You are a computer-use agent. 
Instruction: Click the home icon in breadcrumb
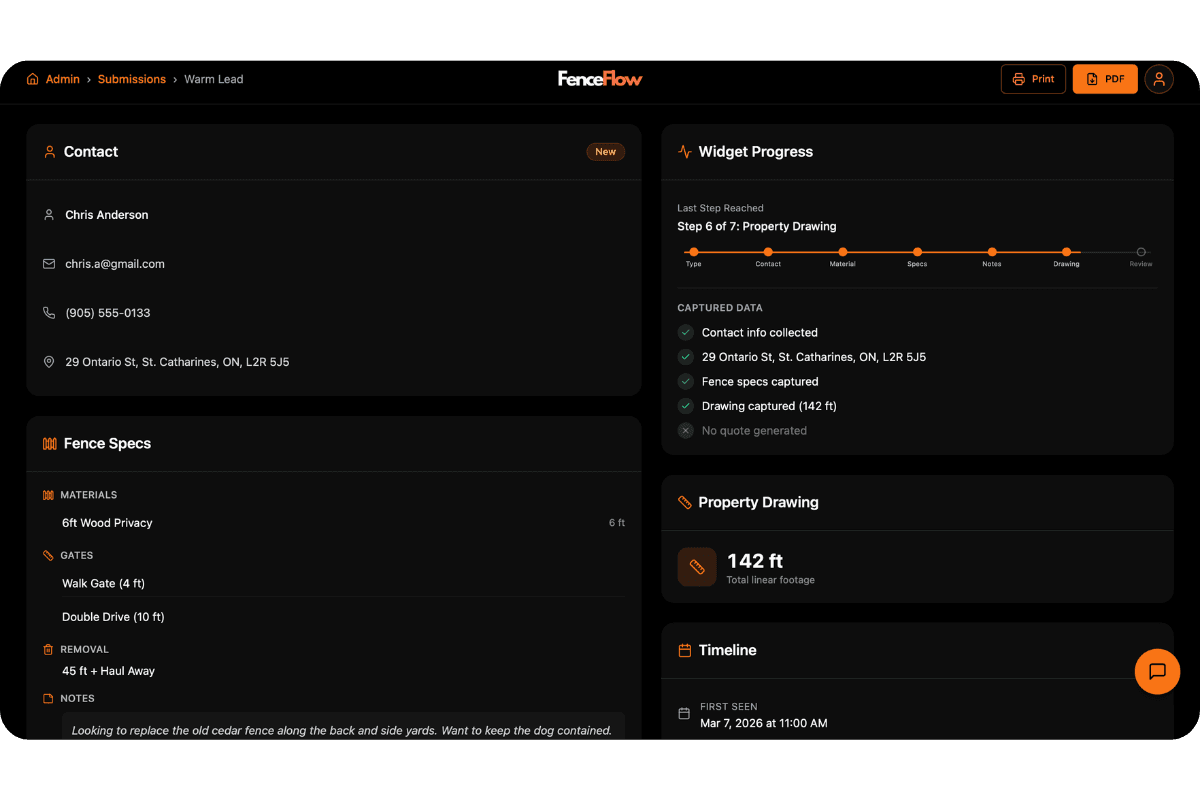click(x=33, y=79)
